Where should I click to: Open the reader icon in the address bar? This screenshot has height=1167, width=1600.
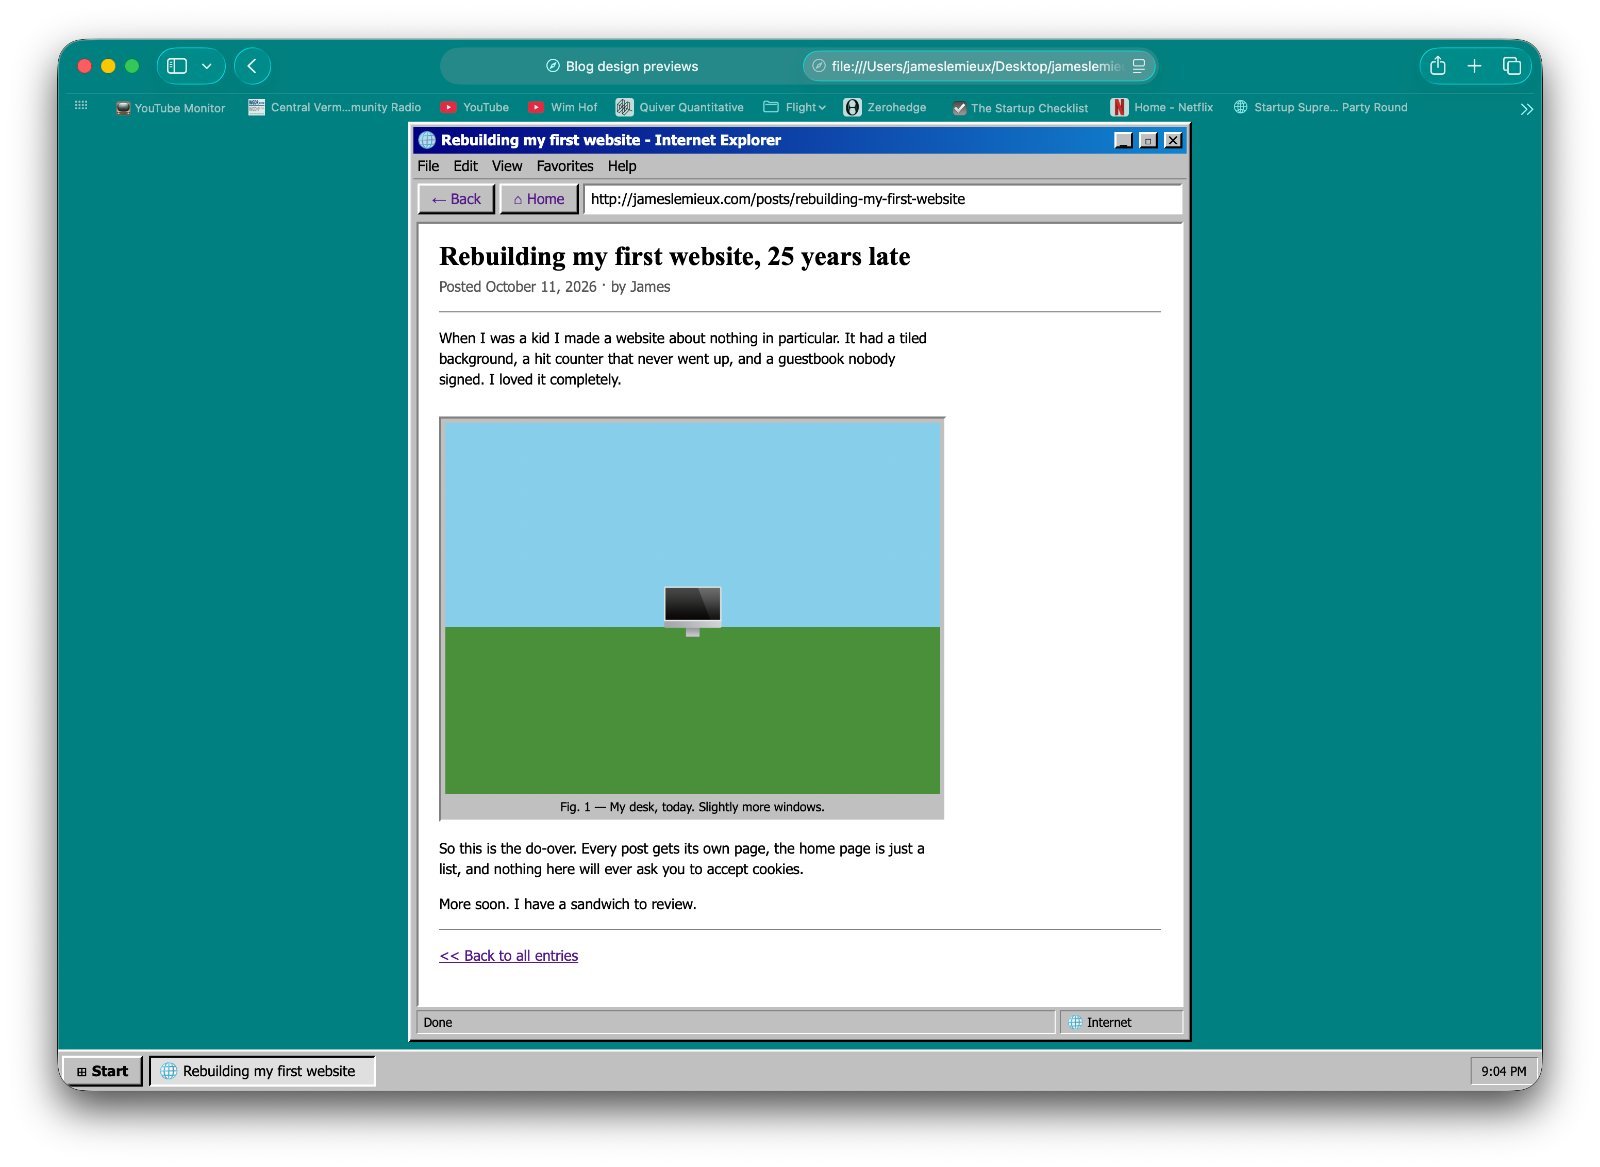click(x=1138, y=66)
